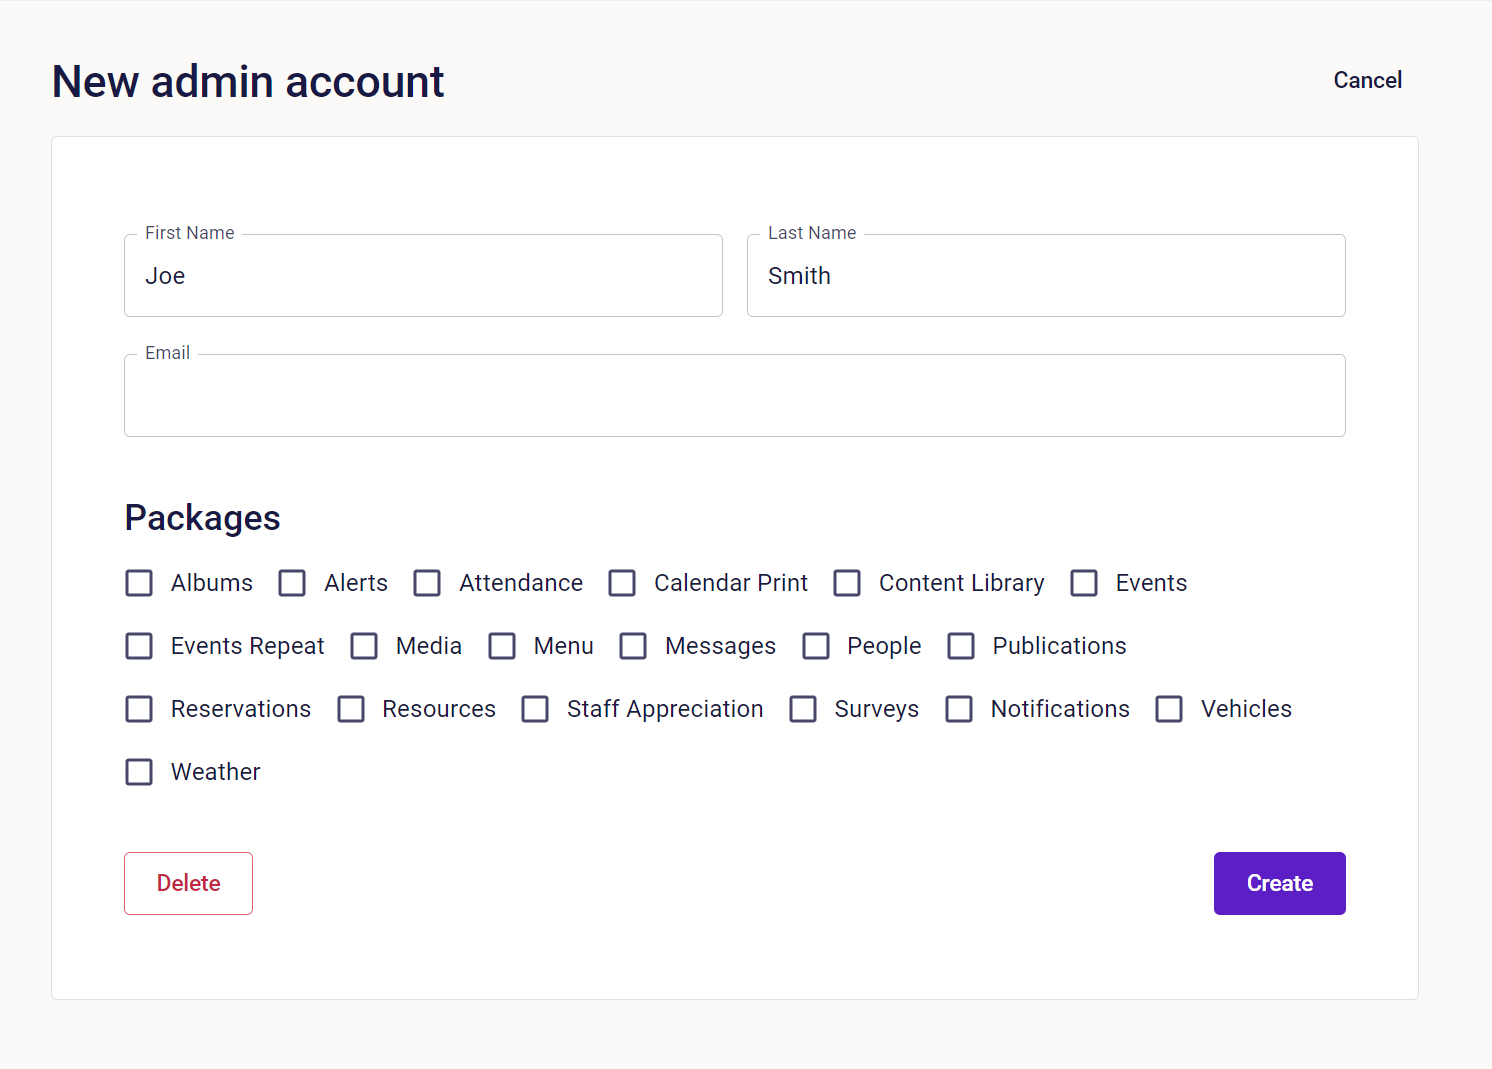This screenshot has width=1492, height=1069.
Task: Tick the Staff Appreciation checkbox
Action: point(535,709)
